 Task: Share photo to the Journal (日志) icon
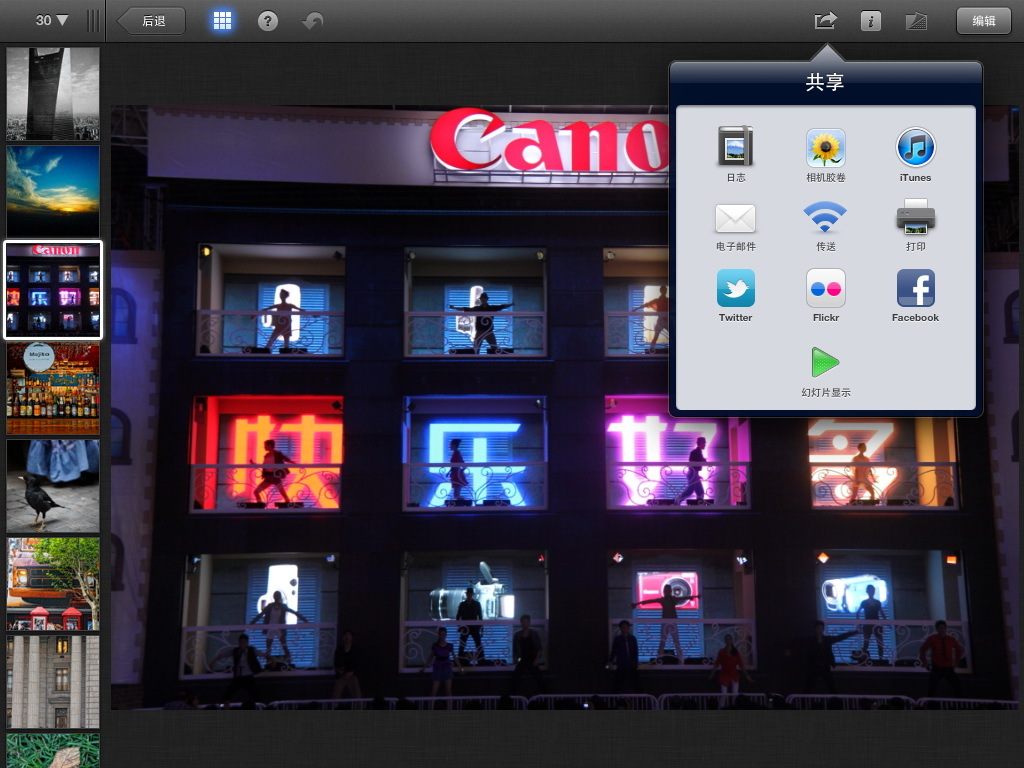click(x=735, y=148)
